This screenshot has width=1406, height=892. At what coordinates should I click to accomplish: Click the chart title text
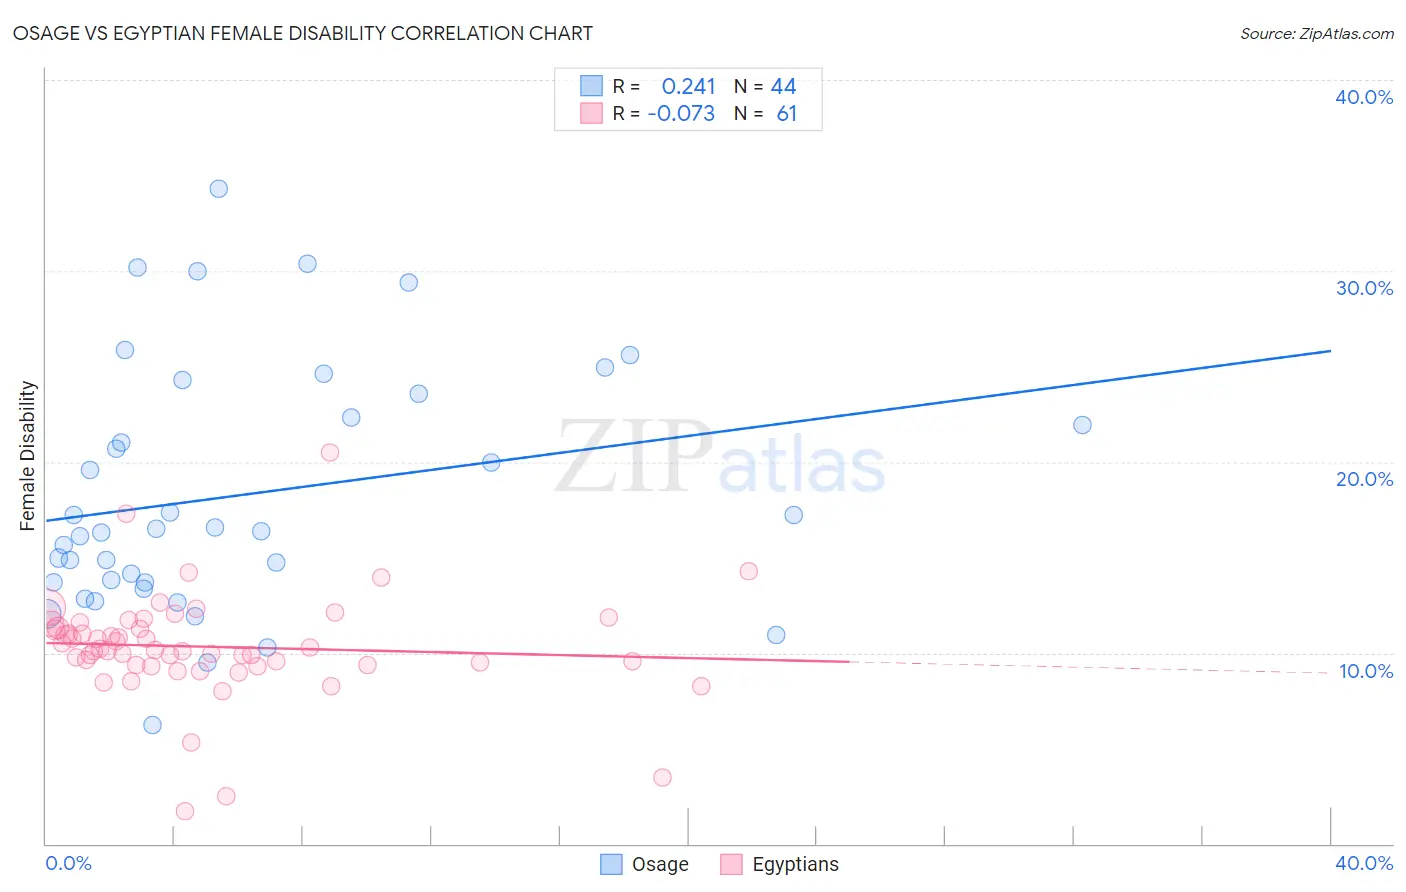click(x=302, y=33)
